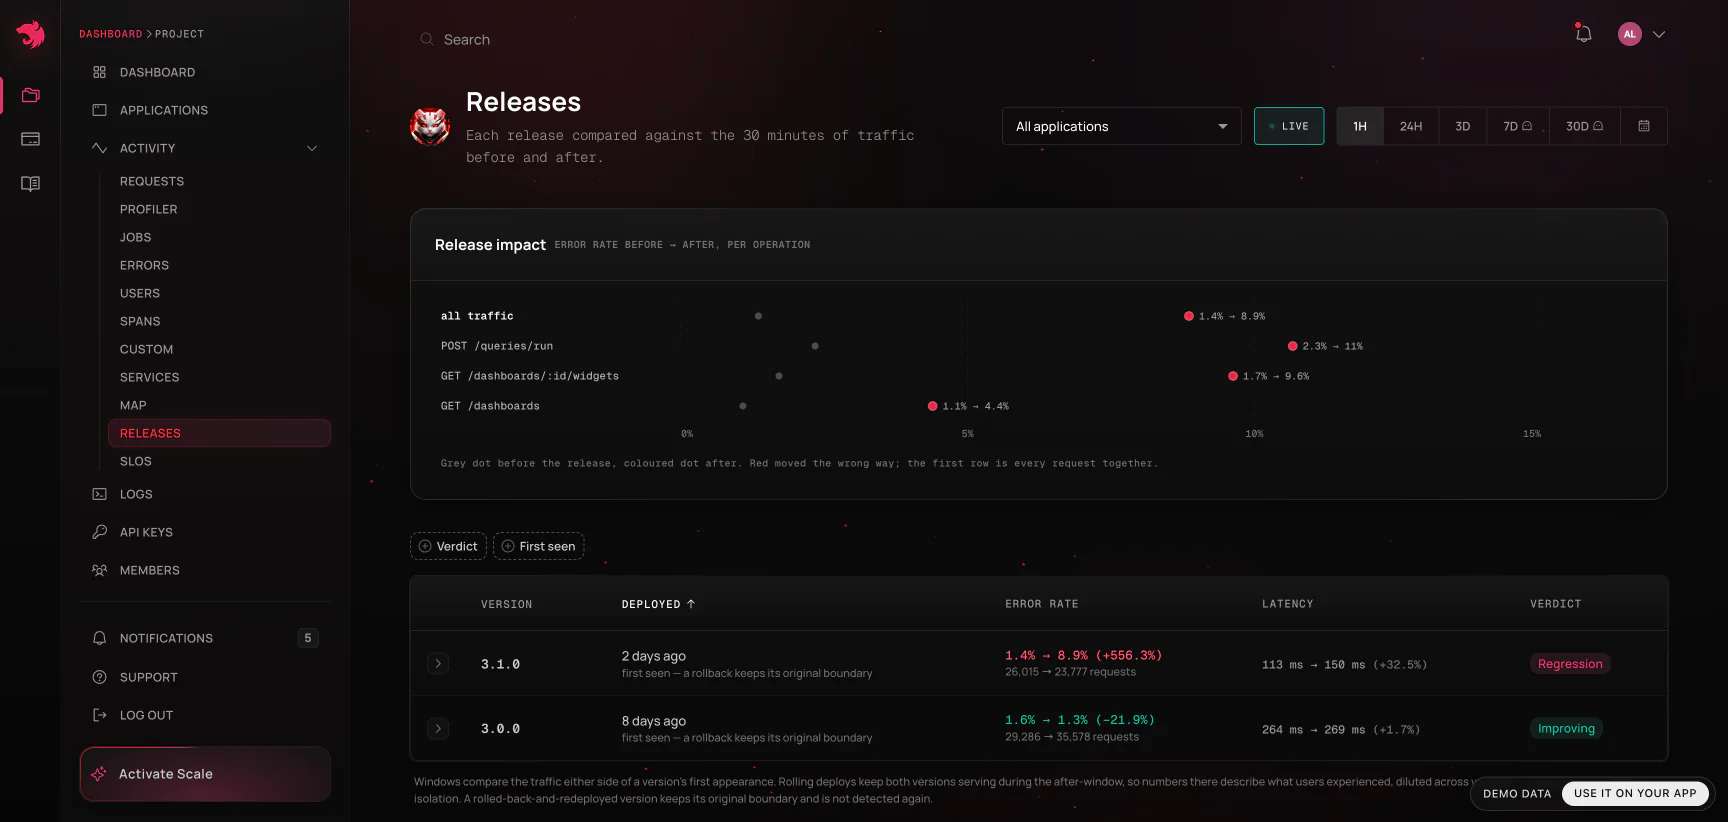Click the red bird logo icon
Screen dimensions: 1728x822
30,34
